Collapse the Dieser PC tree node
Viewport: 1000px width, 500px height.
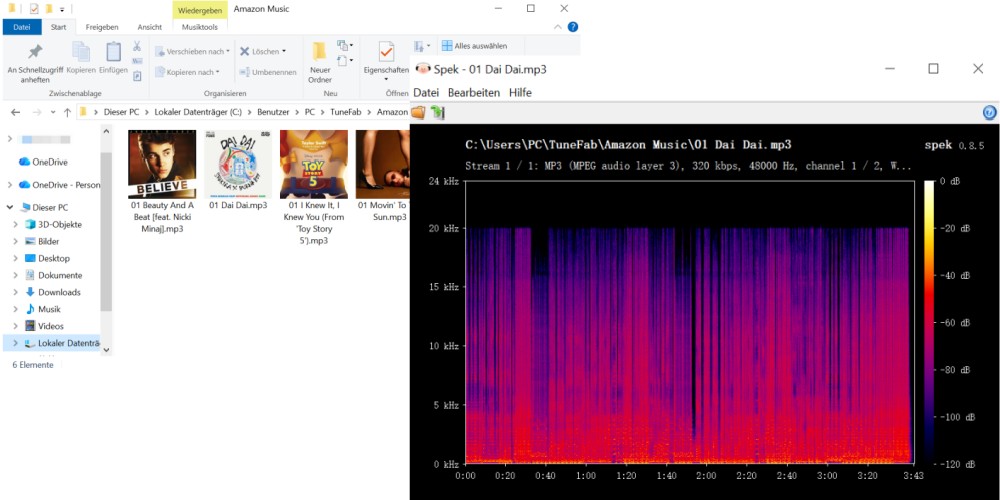tap(10, 207)
